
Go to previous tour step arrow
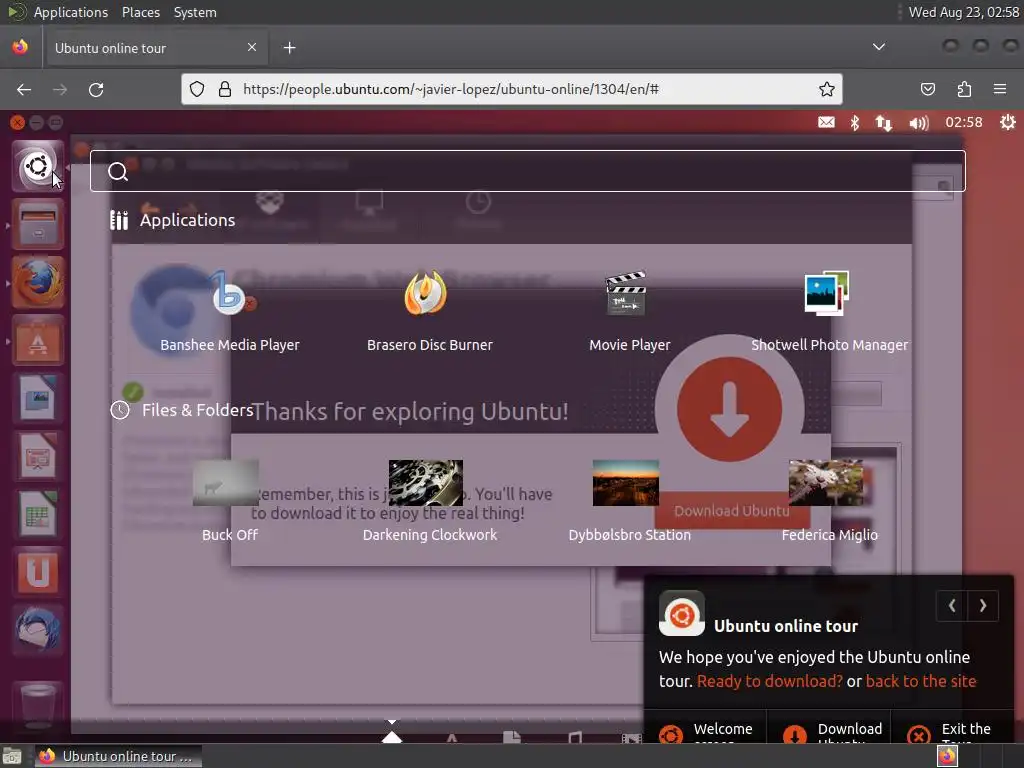coord(952,606)
